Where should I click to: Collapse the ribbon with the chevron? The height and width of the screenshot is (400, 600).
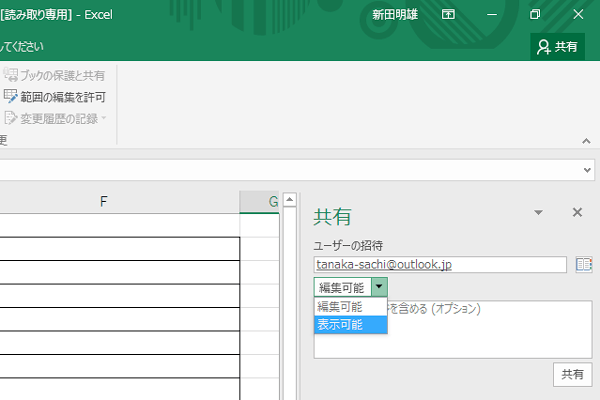[x=586, y=141]
